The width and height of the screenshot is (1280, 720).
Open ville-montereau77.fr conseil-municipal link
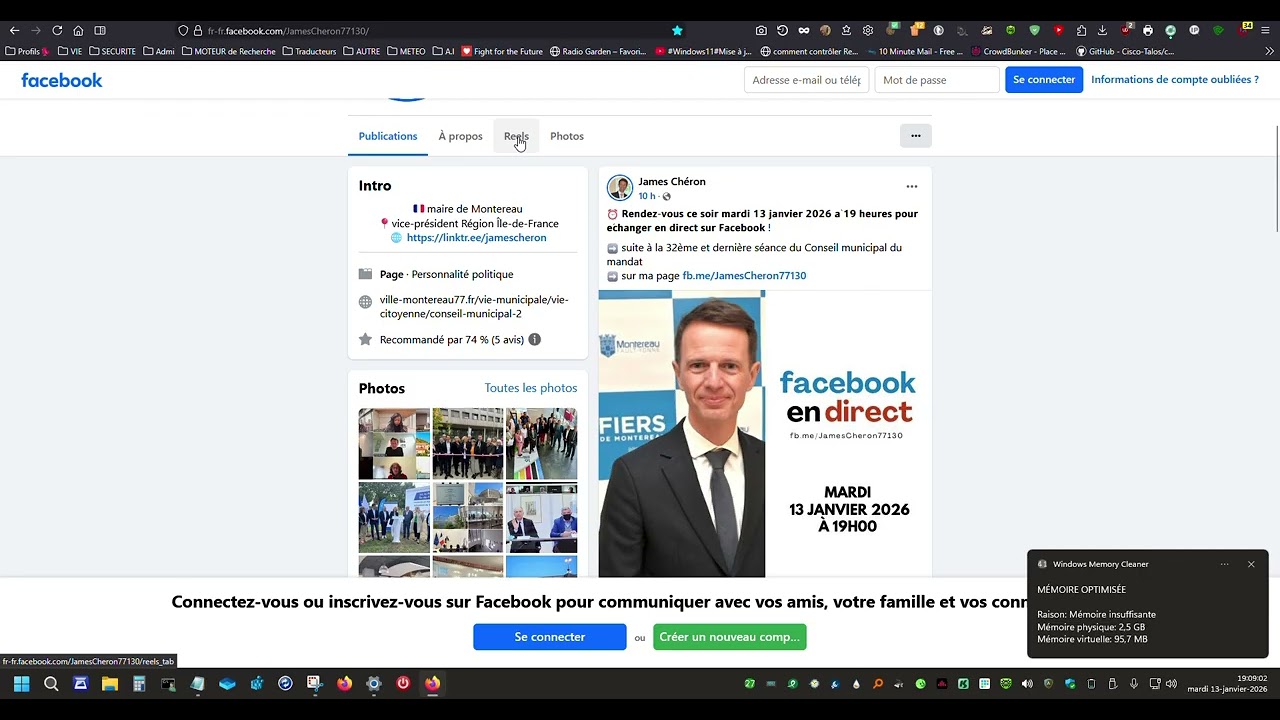click(x=474, y=306)
